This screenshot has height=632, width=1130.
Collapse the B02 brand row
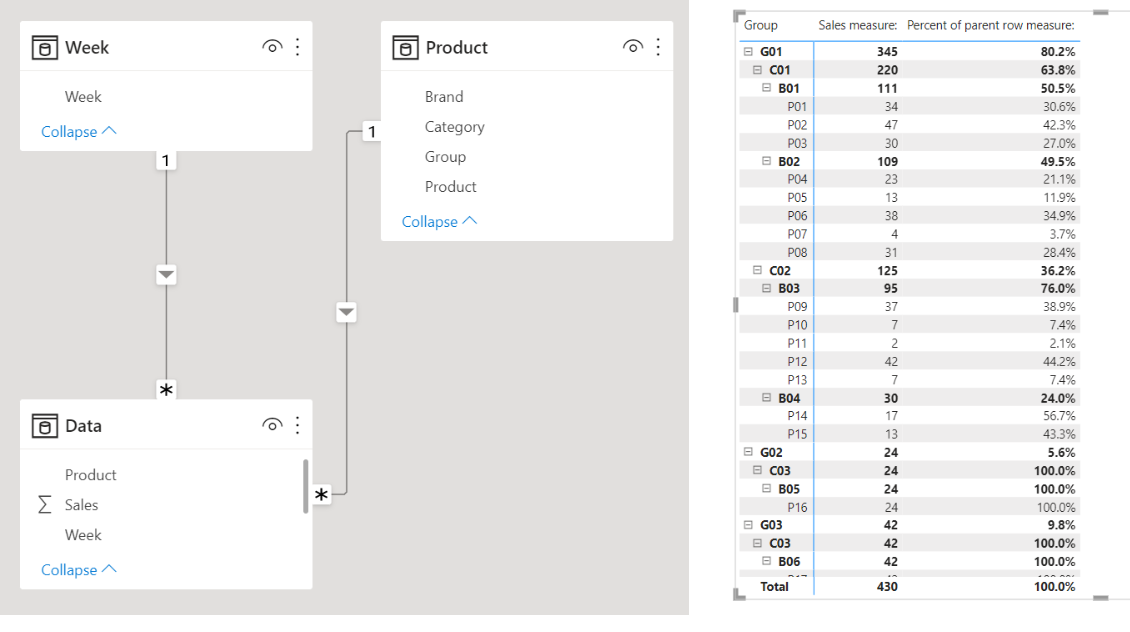tap(767, 161)
